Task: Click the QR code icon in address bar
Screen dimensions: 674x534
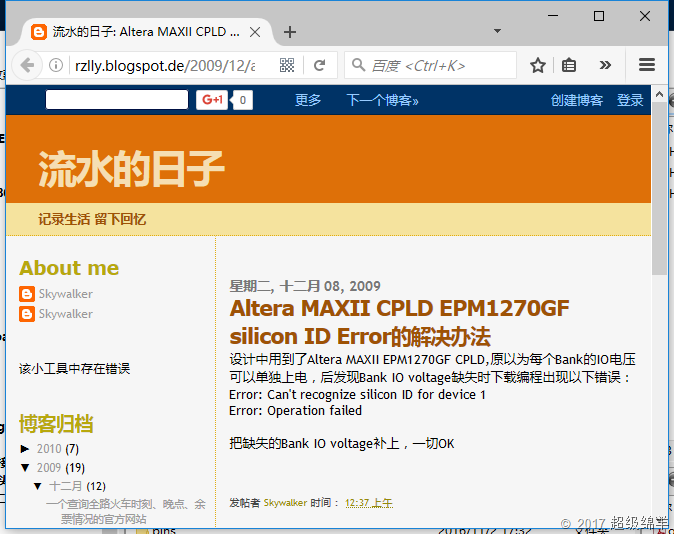Action: 287,65
